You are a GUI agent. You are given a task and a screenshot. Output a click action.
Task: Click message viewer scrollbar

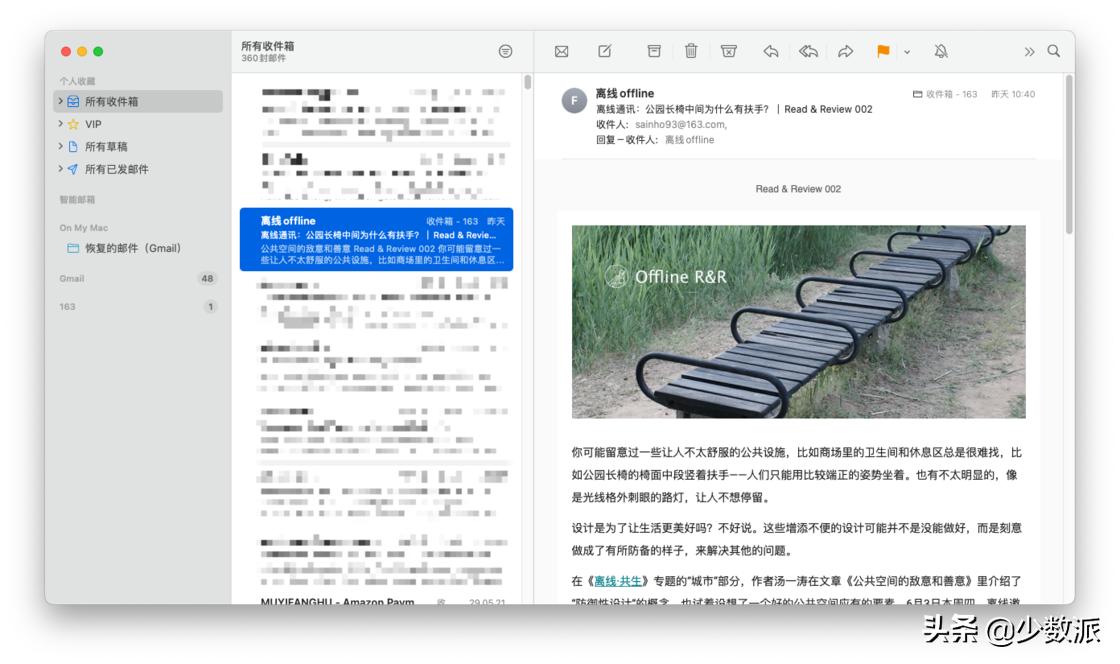coord(1069,155)
